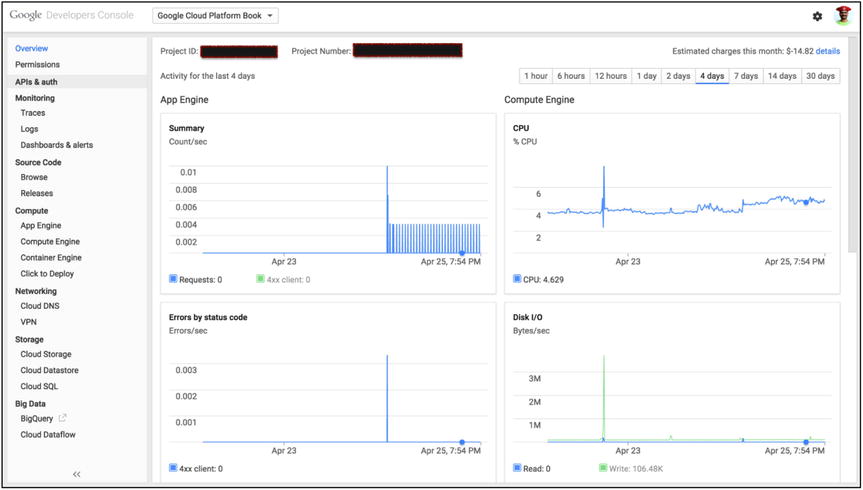
Task: Click the Compute Engine heading above charts
Action: coord(539,100)
